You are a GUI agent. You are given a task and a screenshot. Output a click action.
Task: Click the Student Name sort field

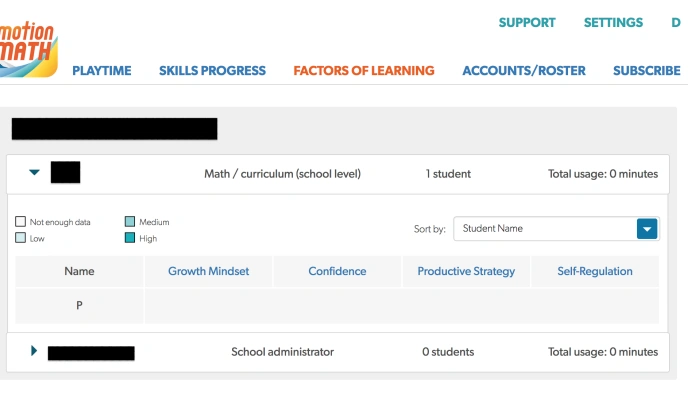click(556, 229)
